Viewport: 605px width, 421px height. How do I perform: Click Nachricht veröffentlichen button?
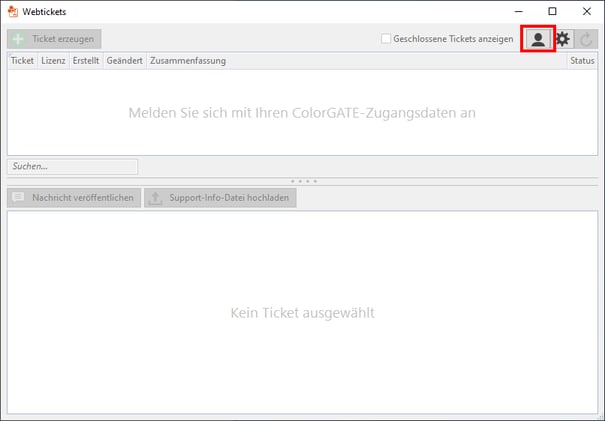pos(74,198)
